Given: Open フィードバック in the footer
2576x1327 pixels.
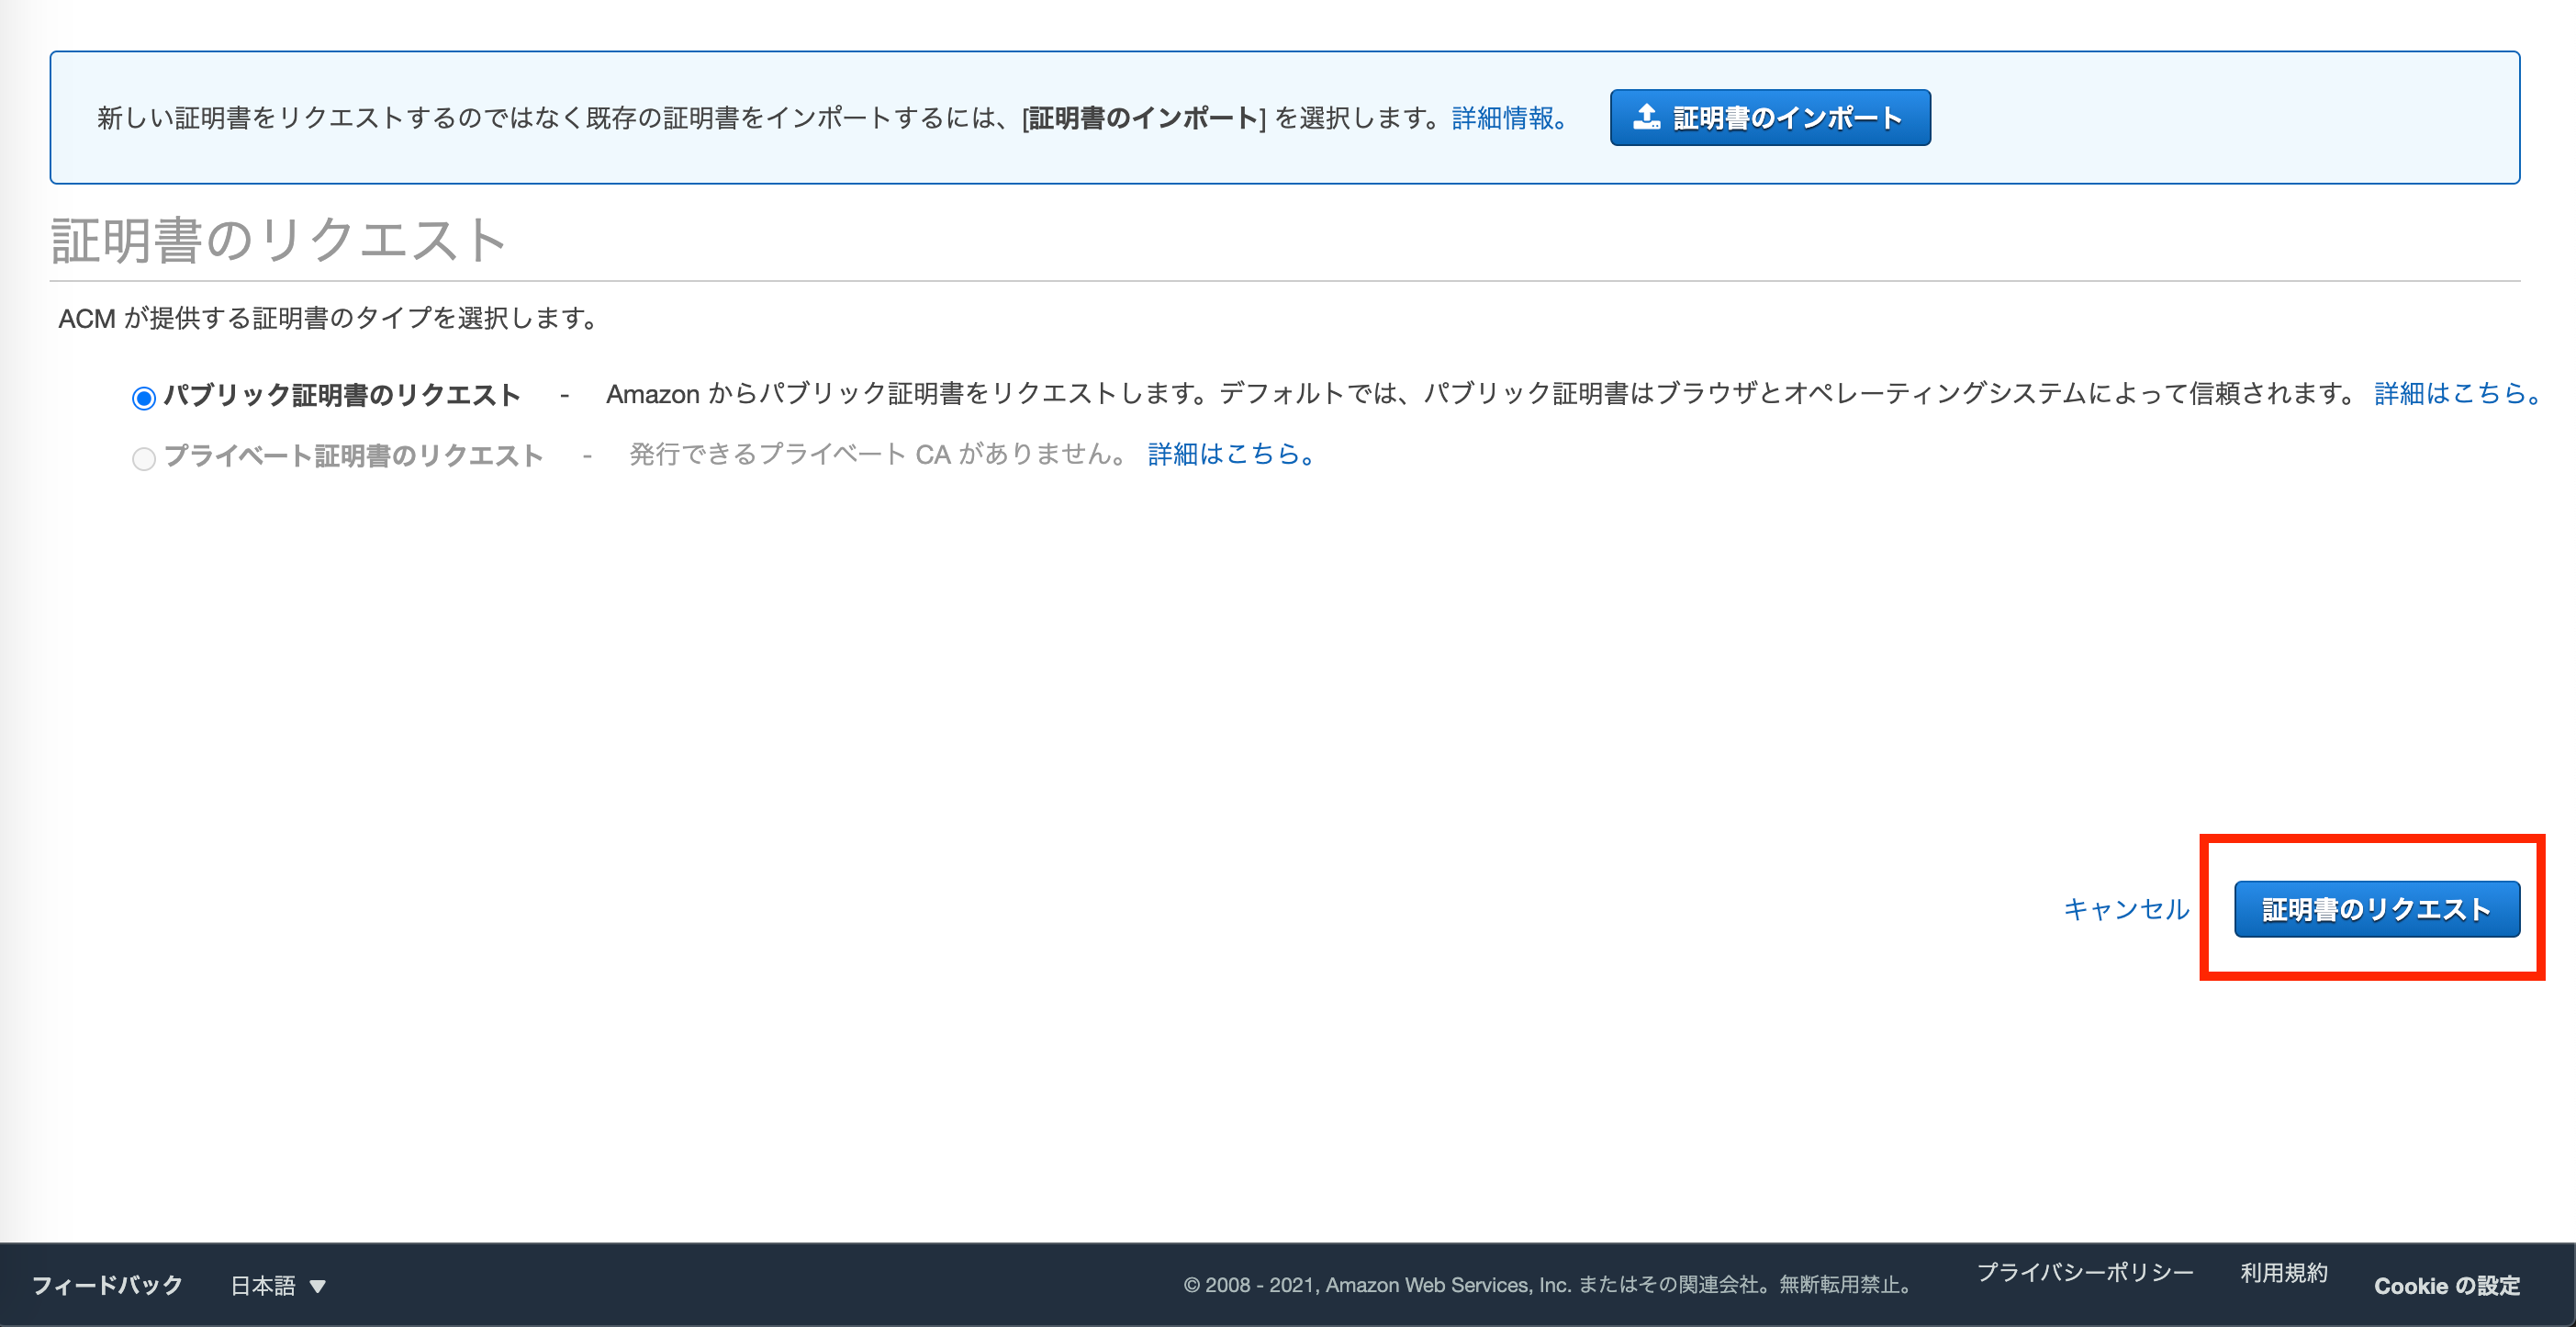Looking at the screenshot, I should [107, 1285].
